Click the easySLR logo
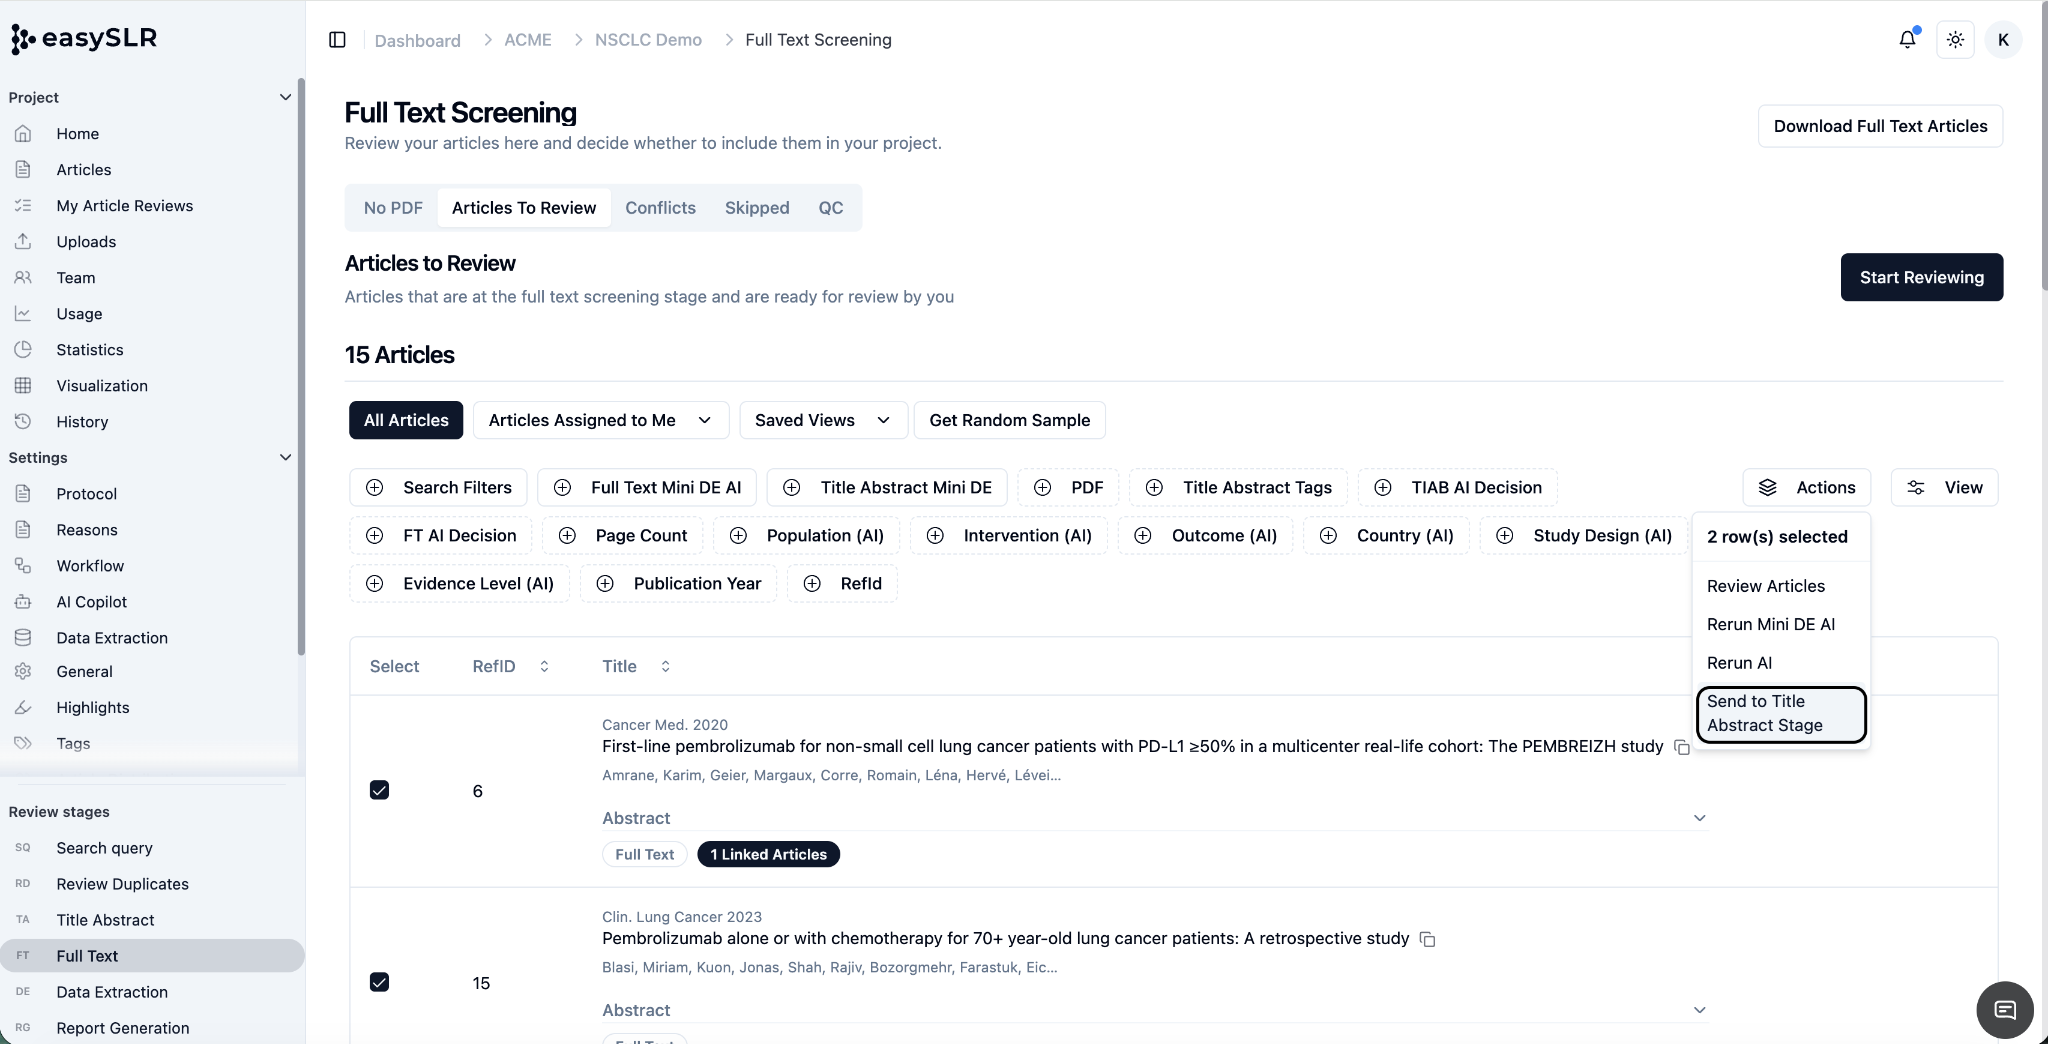 point(84,39)
